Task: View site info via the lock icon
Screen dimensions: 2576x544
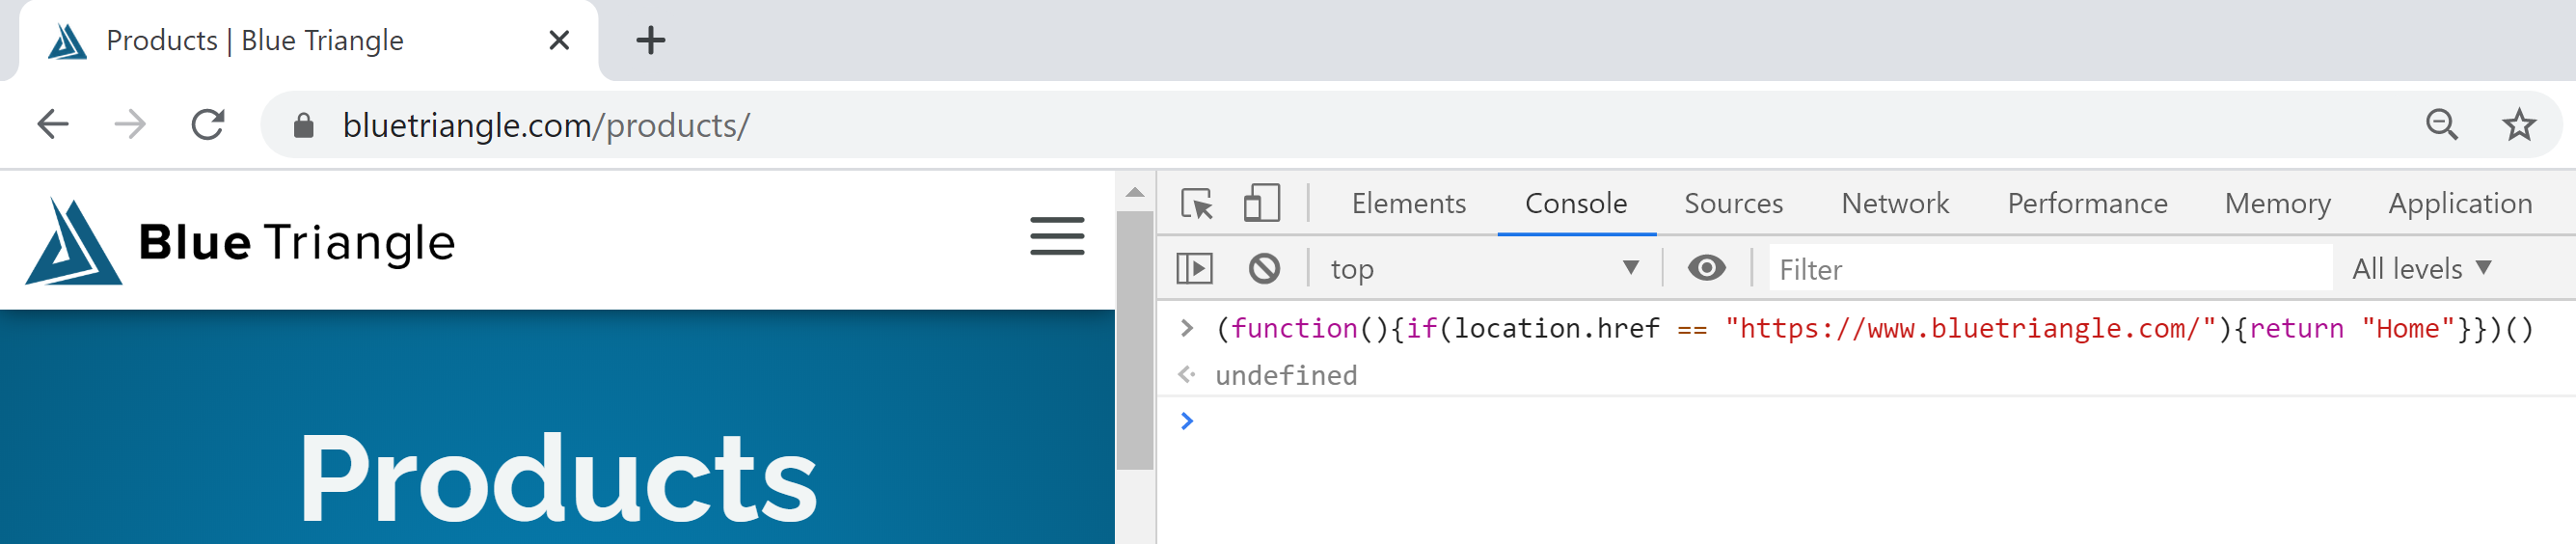Action: (x=304, y=125)
